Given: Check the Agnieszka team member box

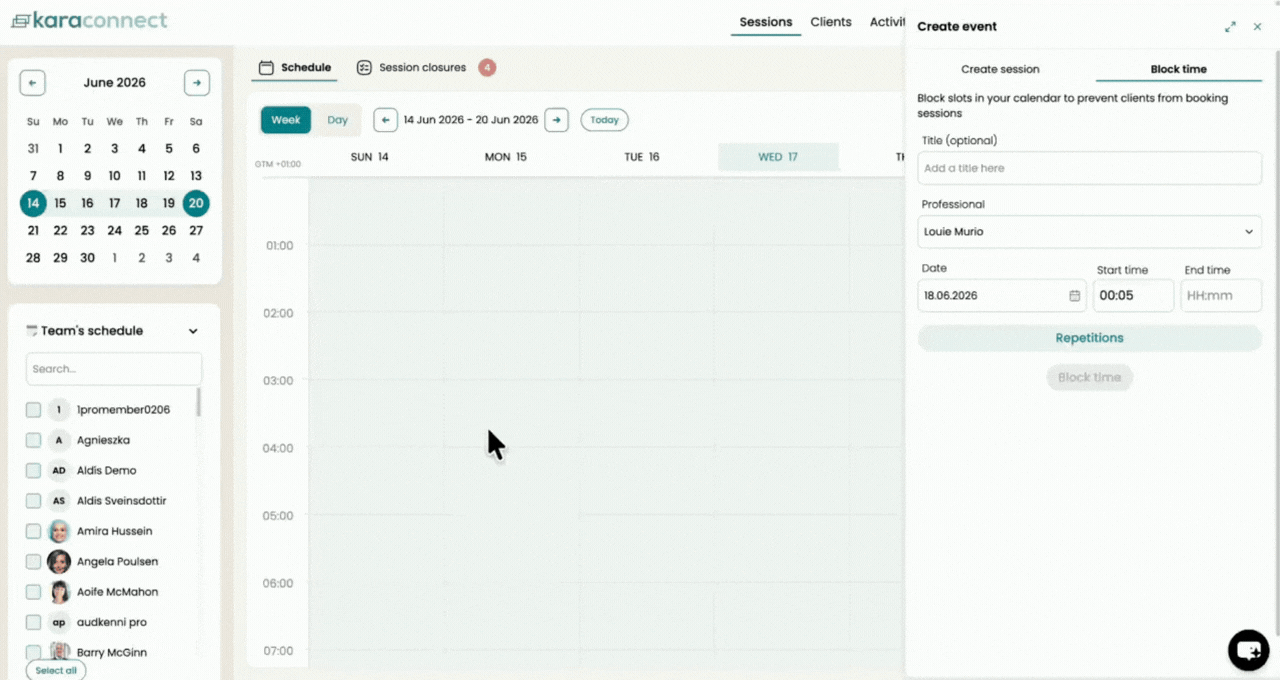Looking at the screenshot, I should coord(34,440).
